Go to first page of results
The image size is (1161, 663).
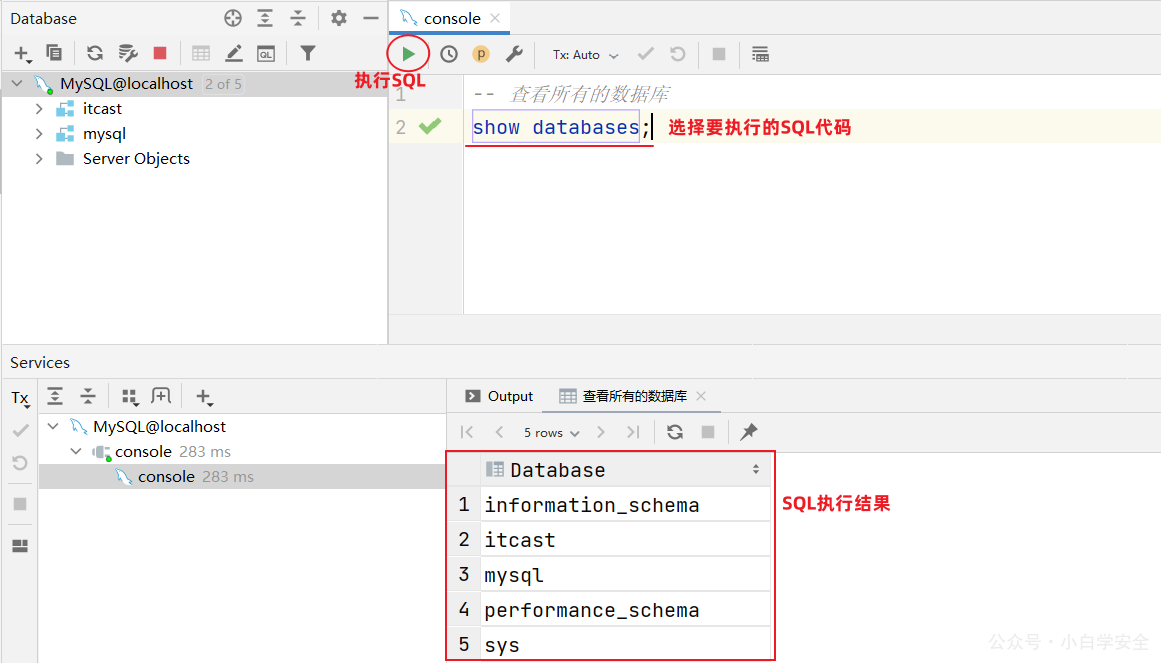pyautogui.click(x=466, y=432)
